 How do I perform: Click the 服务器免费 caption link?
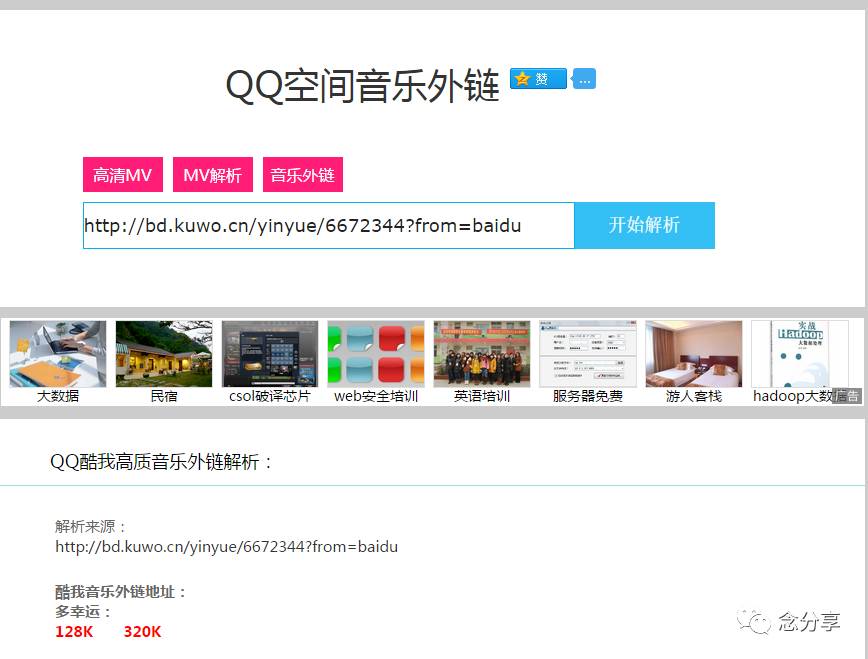588,396
